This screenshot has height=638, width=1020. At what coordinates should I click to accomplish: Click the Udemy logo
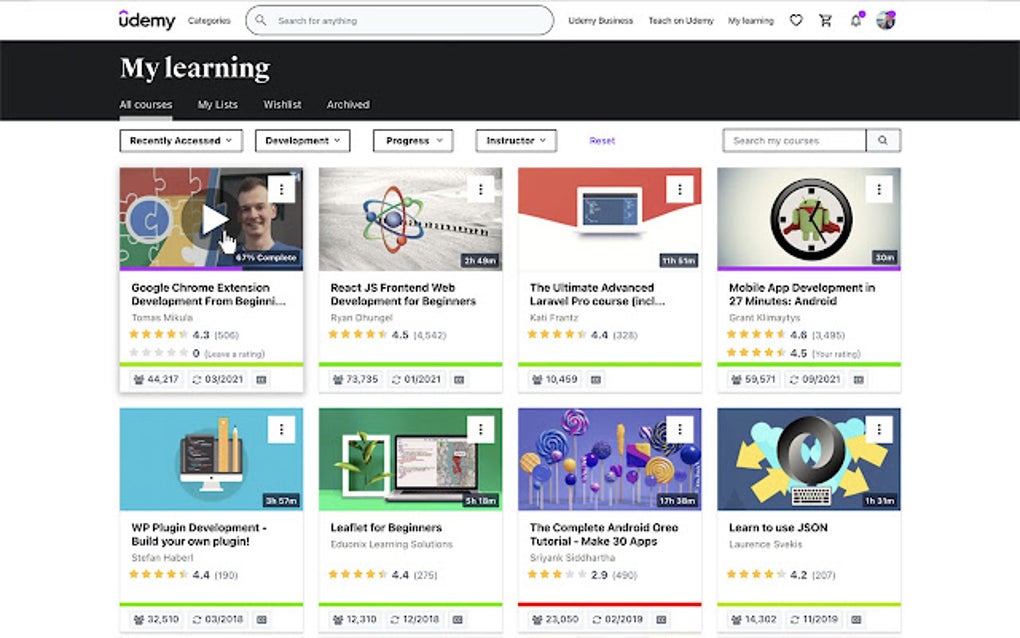coord(147,20)
